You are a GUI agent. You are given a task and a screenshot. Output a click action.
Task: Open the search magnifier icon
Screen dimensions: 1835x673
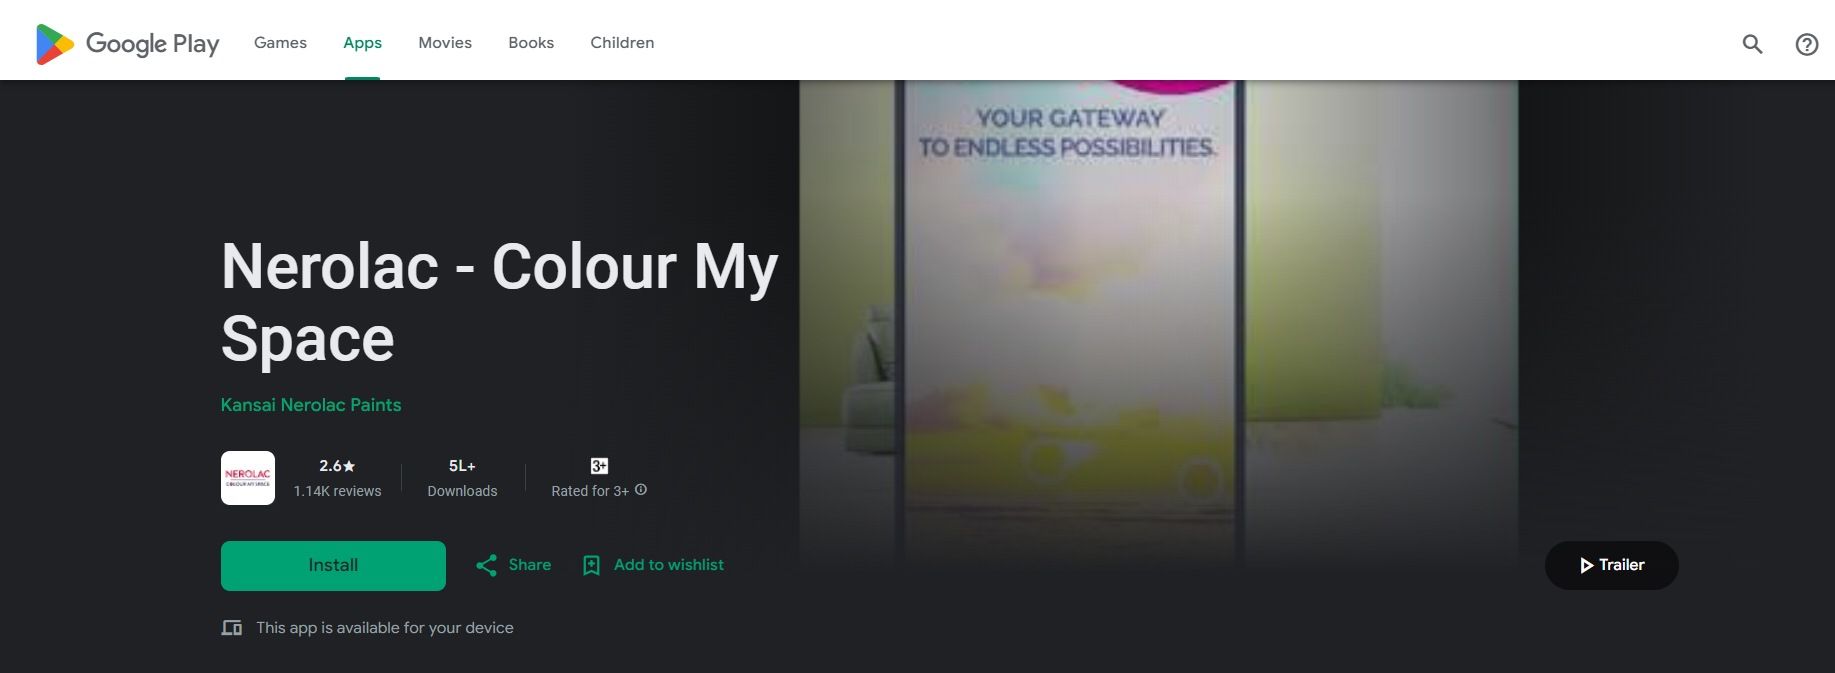coord(1752,44)
